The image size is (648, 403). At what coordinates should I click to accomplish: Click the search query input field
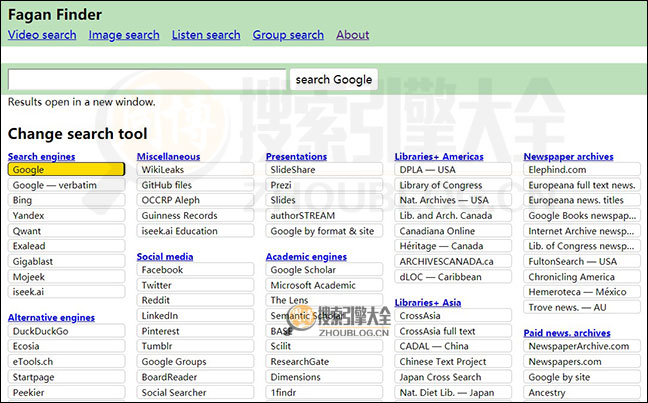pyautogui.click(x=147, y=79)
